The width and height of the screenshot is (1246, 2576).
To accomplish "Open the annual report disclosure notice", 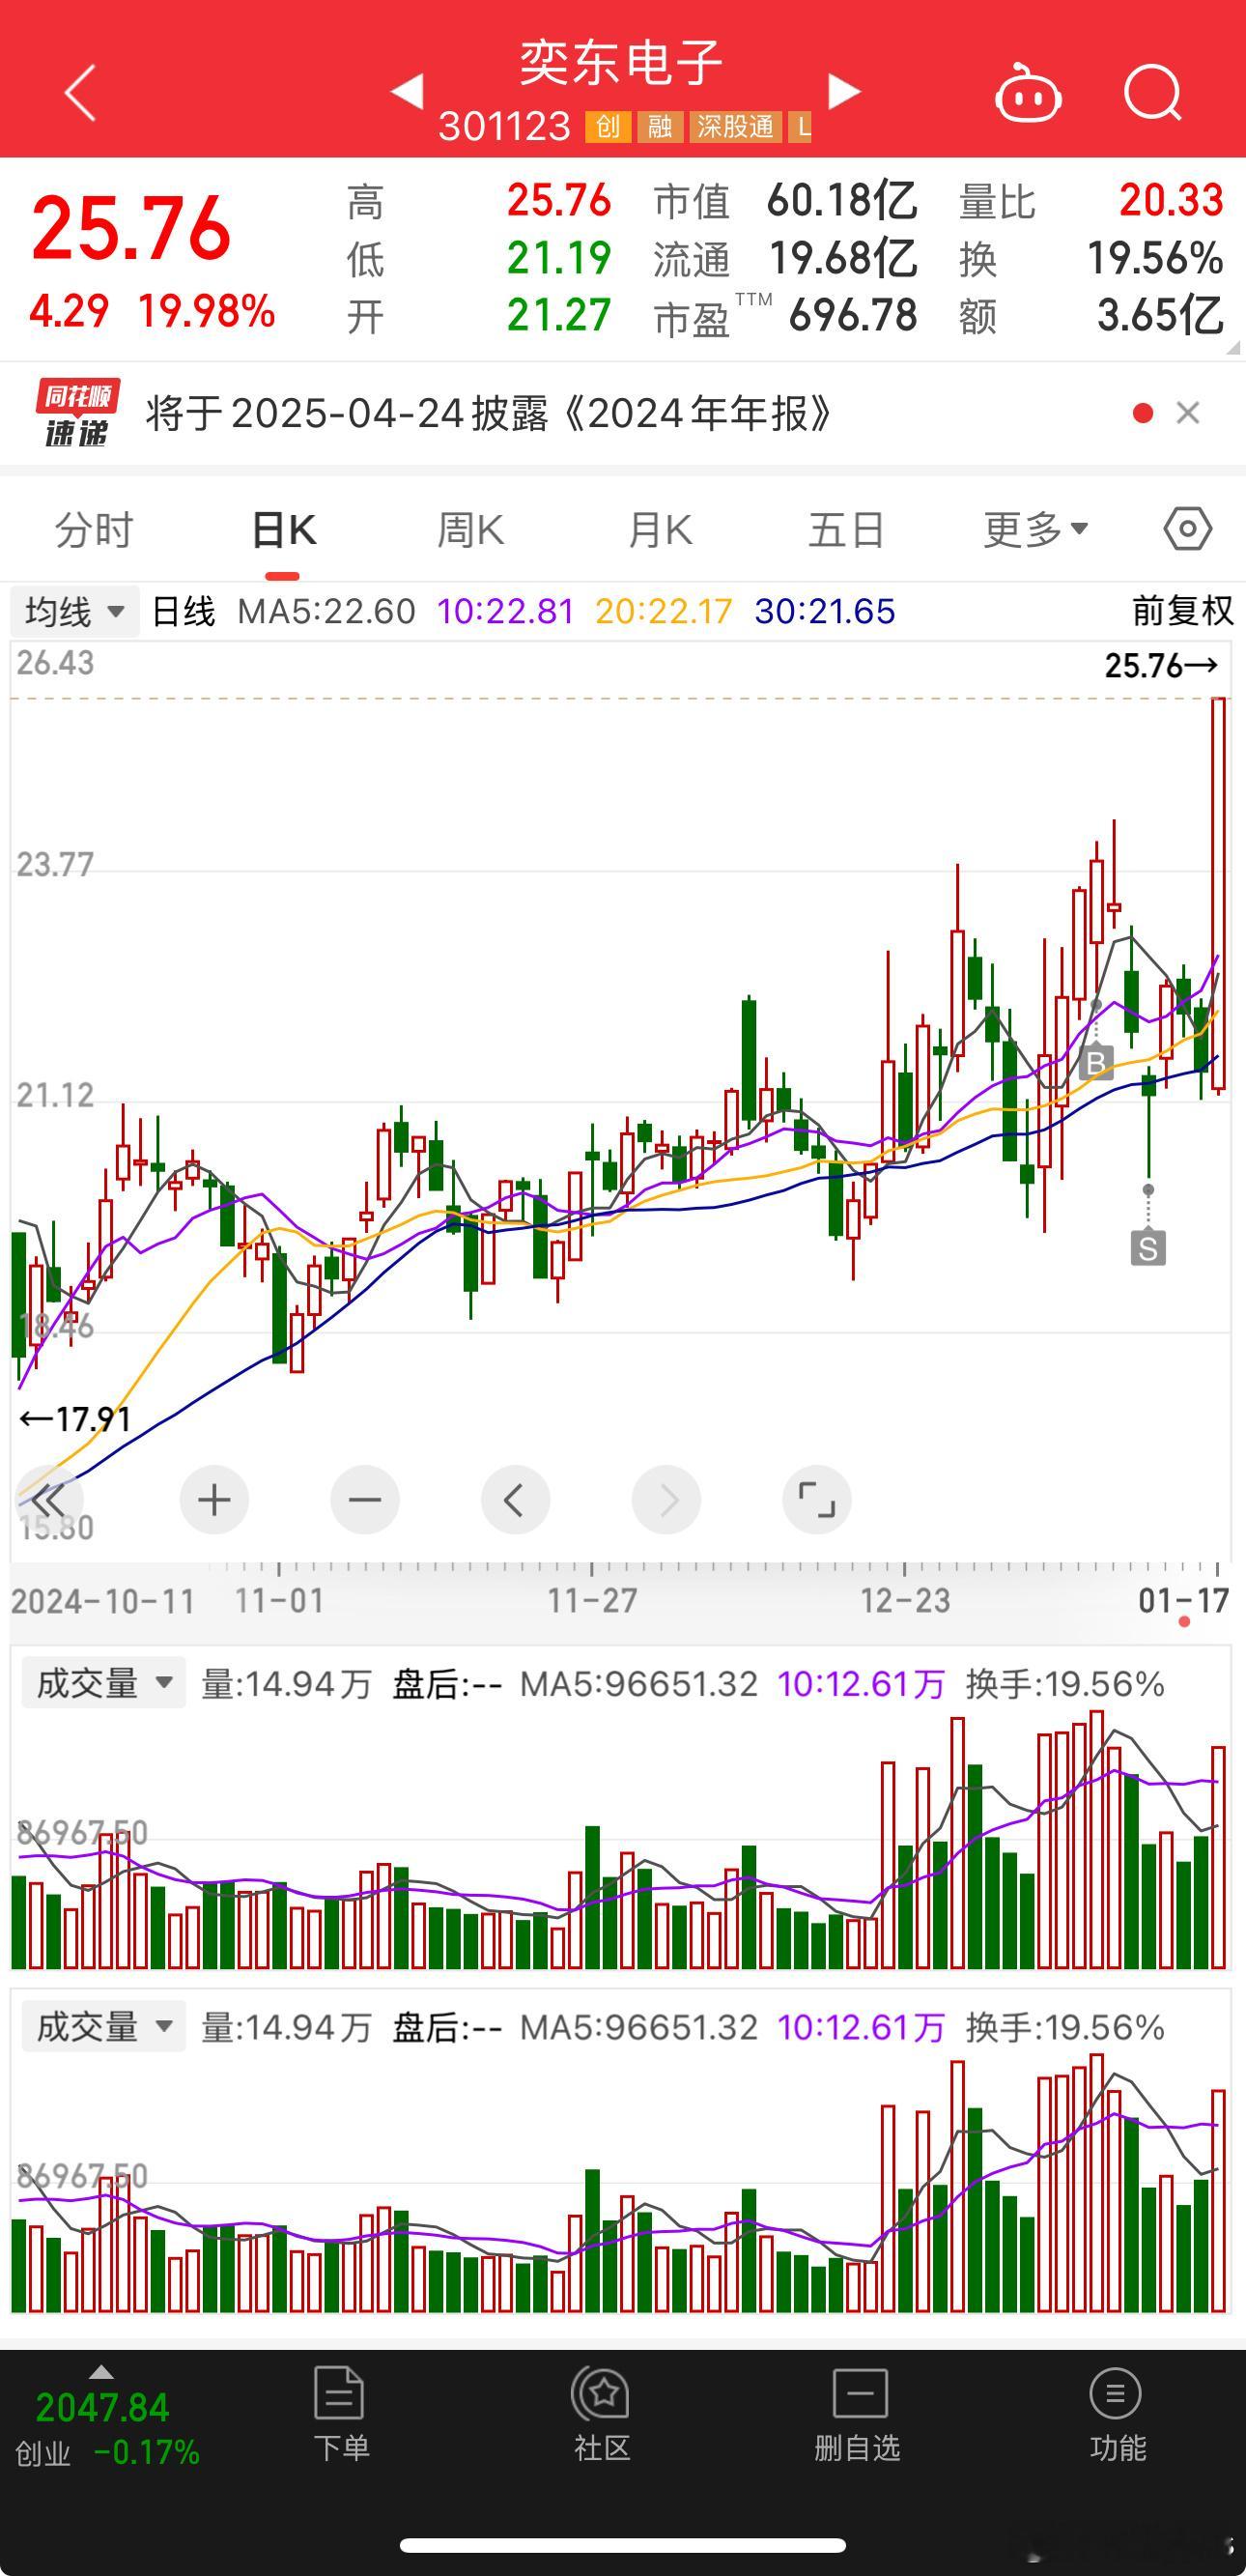I will tap(489, 413).
